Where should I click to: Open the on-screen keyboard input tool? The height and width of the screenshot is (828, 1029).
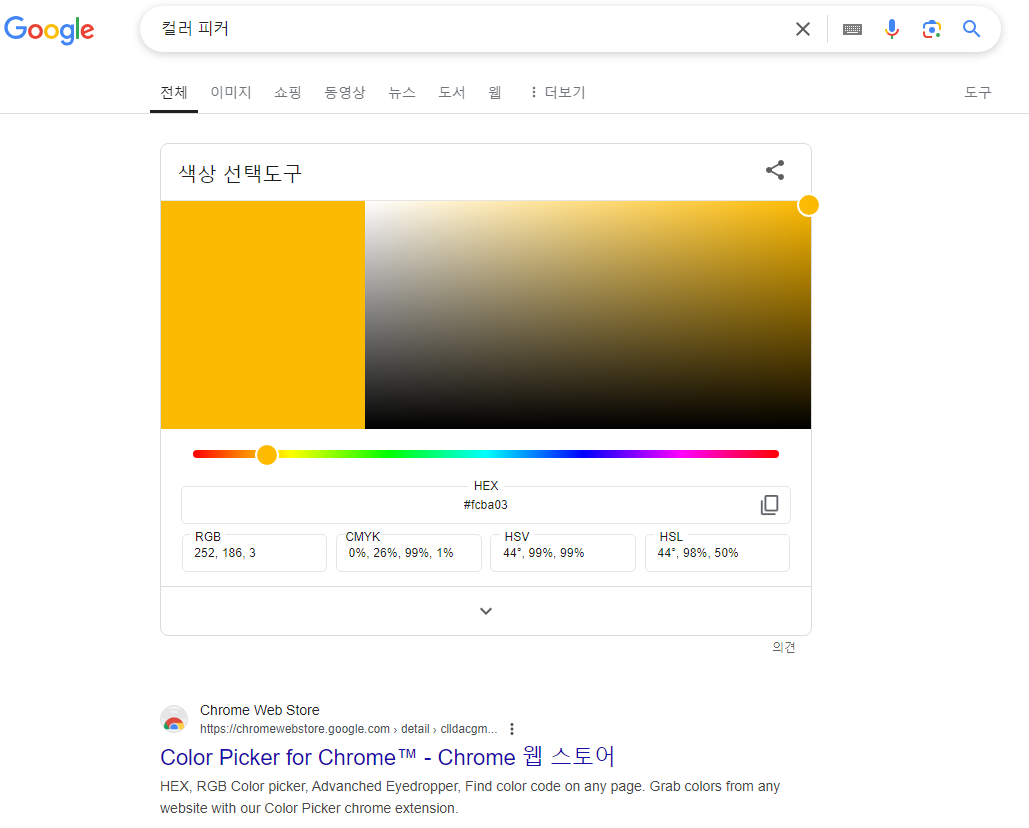(852, 29)
